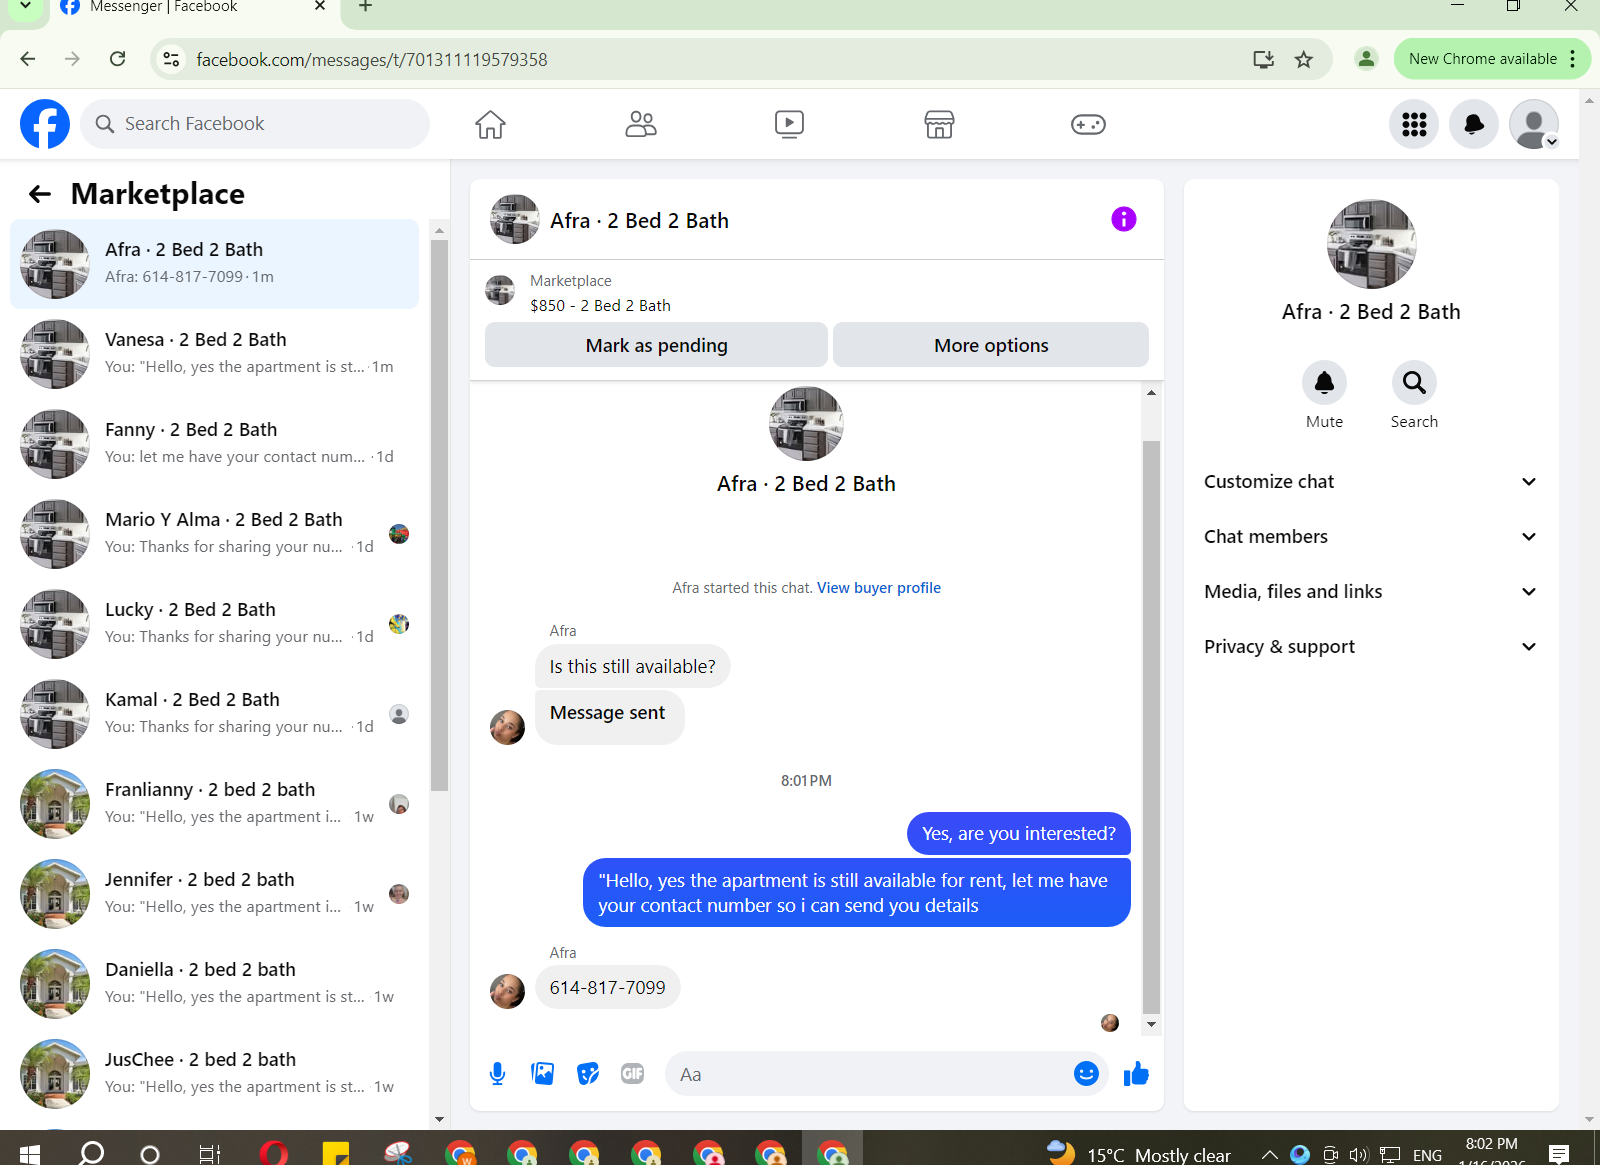
Task: Record a voice clip with microphone icon
Action: point(497,1074)
